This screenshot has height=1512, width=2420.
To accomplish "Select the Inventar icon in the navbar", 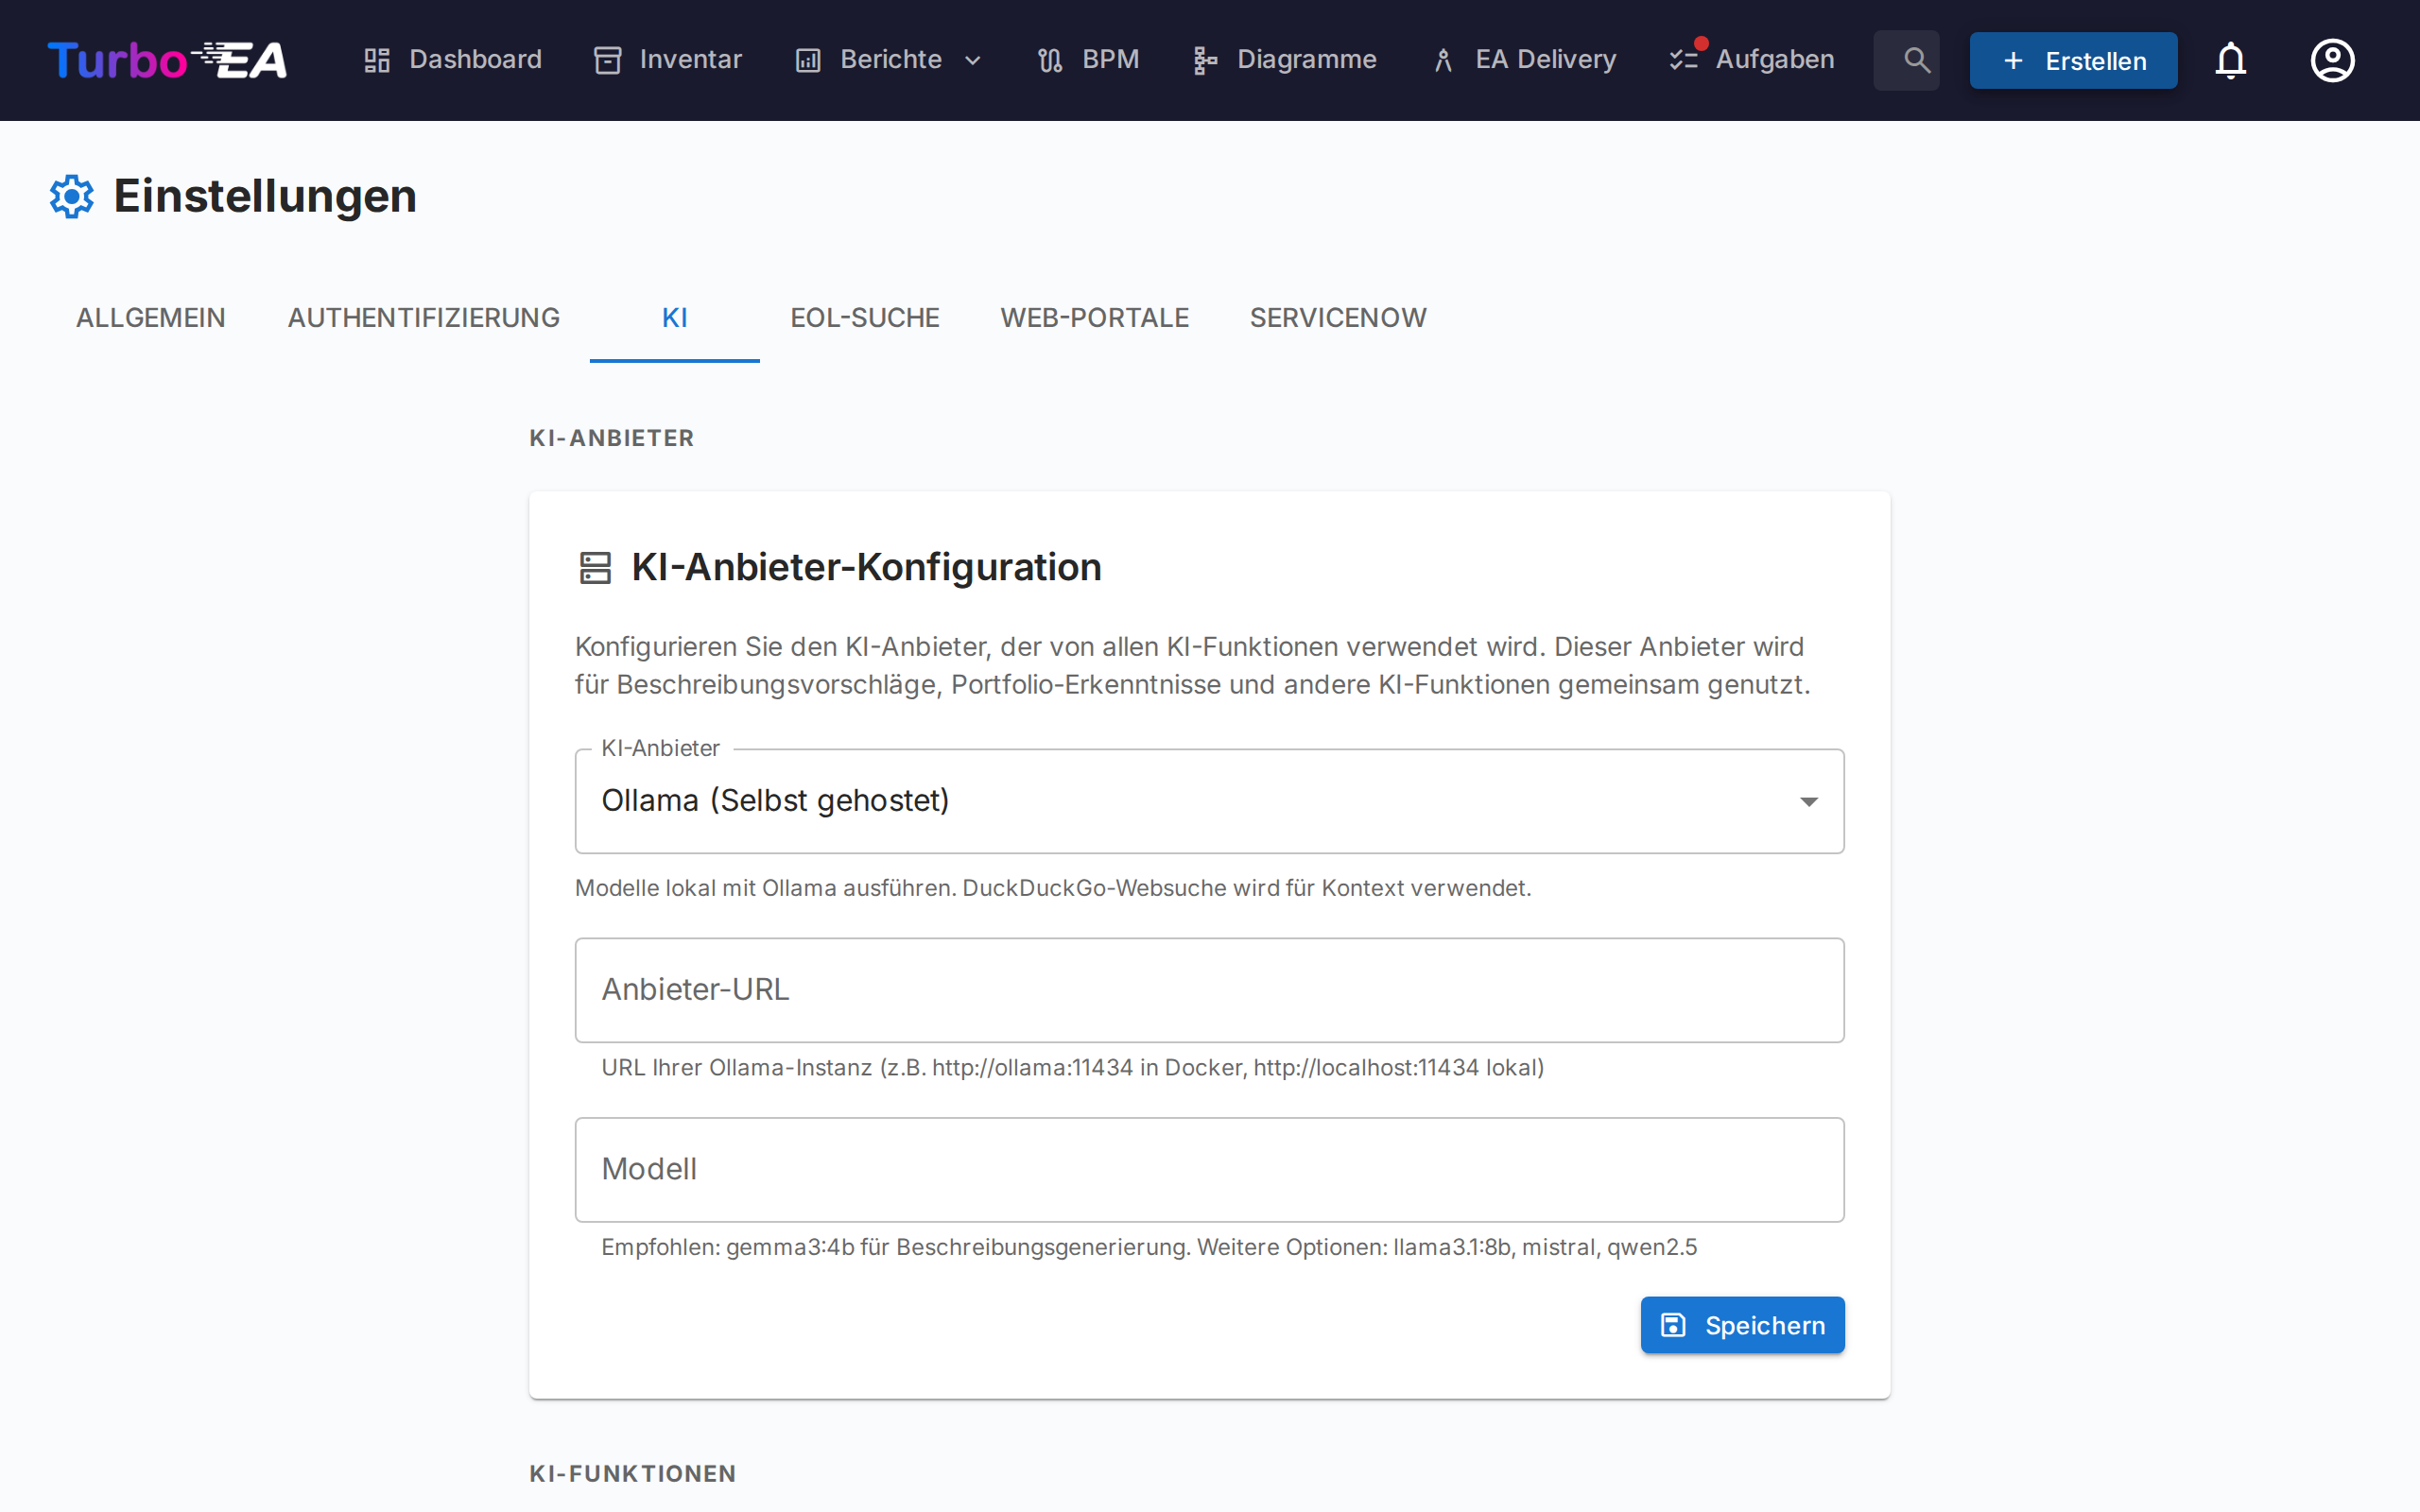I will (608, 60).
